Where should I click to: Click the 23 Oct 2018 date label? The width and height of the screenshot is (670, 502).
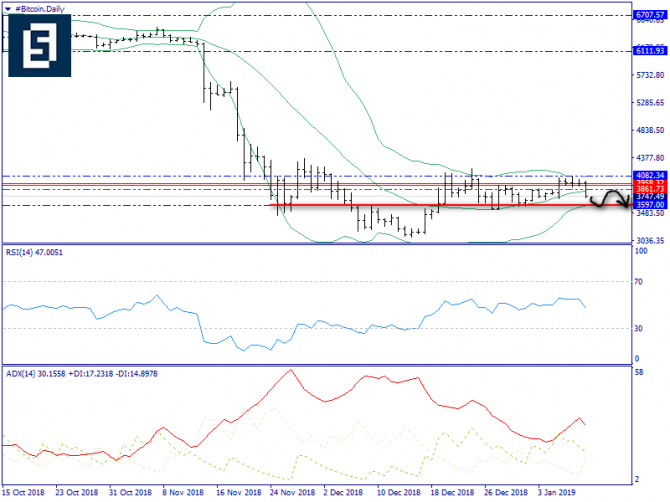(x=77, y=493)
